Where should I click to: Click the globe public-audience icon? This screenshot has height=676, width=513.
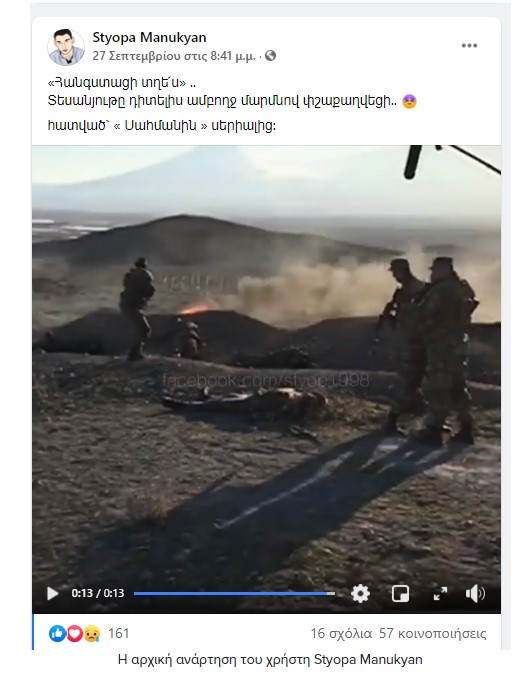pos(270,56)
